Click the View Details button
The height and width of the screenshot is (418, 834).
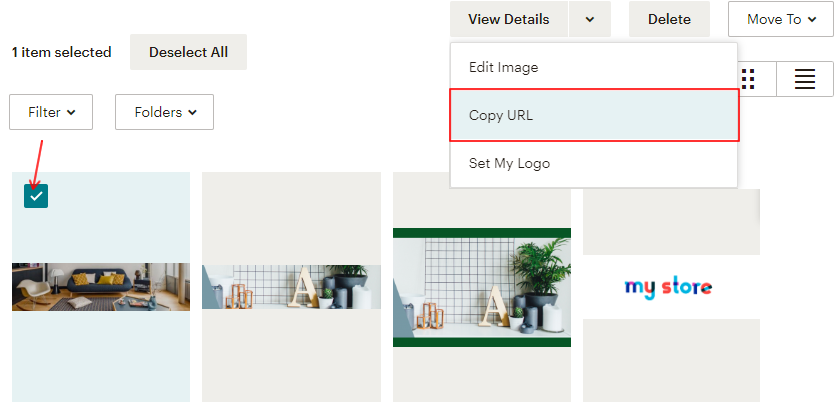pyautogui.click(x=508, y=19)
